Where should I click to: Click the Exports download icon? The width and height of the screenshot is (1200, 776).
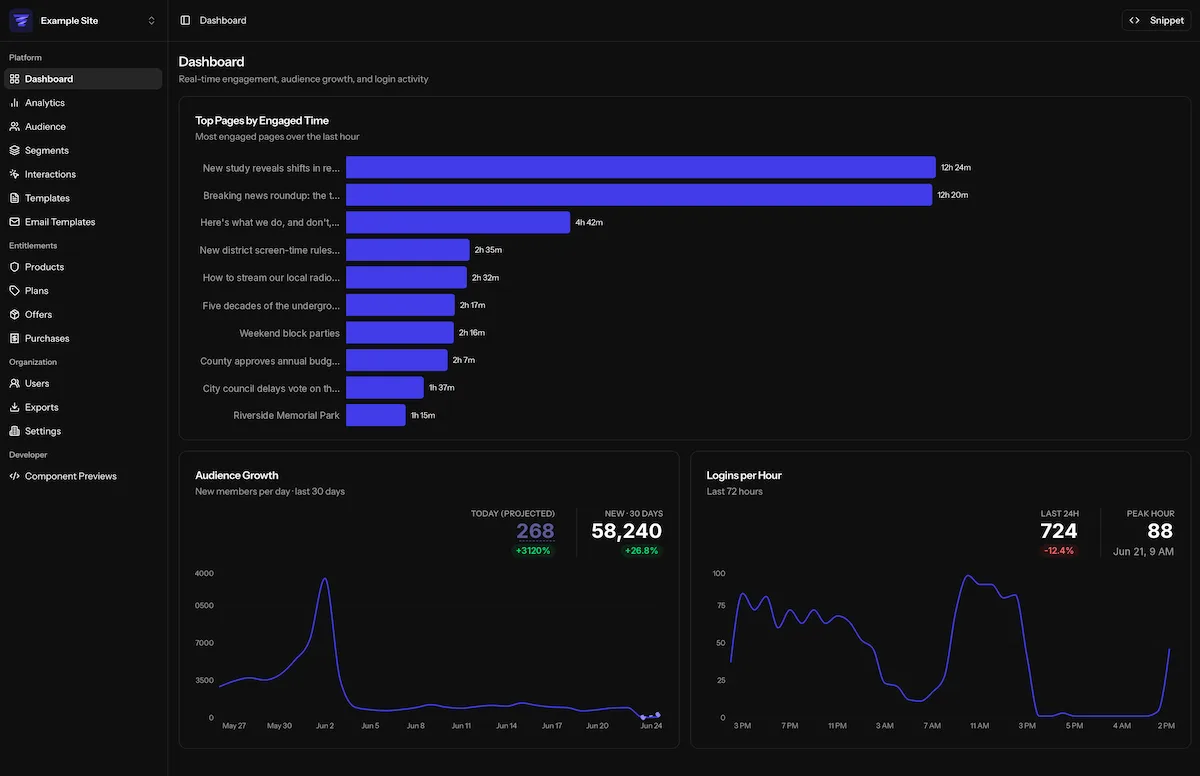pos(15,407)
